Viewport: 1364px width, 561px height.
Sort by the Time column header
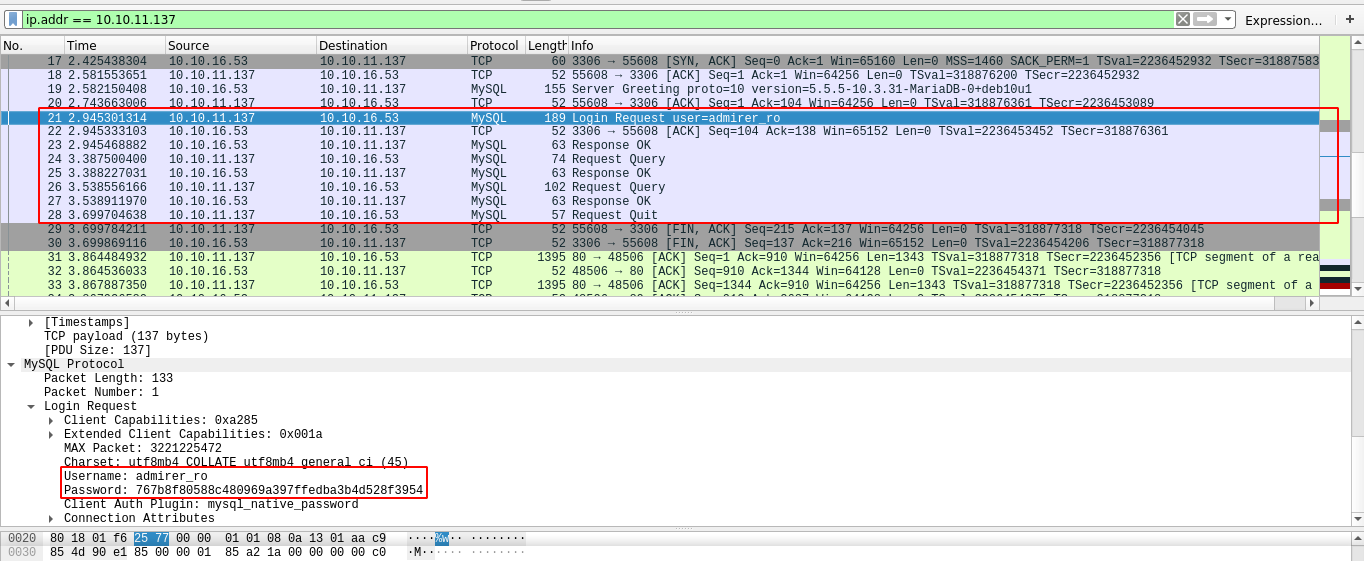click(113, 45)
